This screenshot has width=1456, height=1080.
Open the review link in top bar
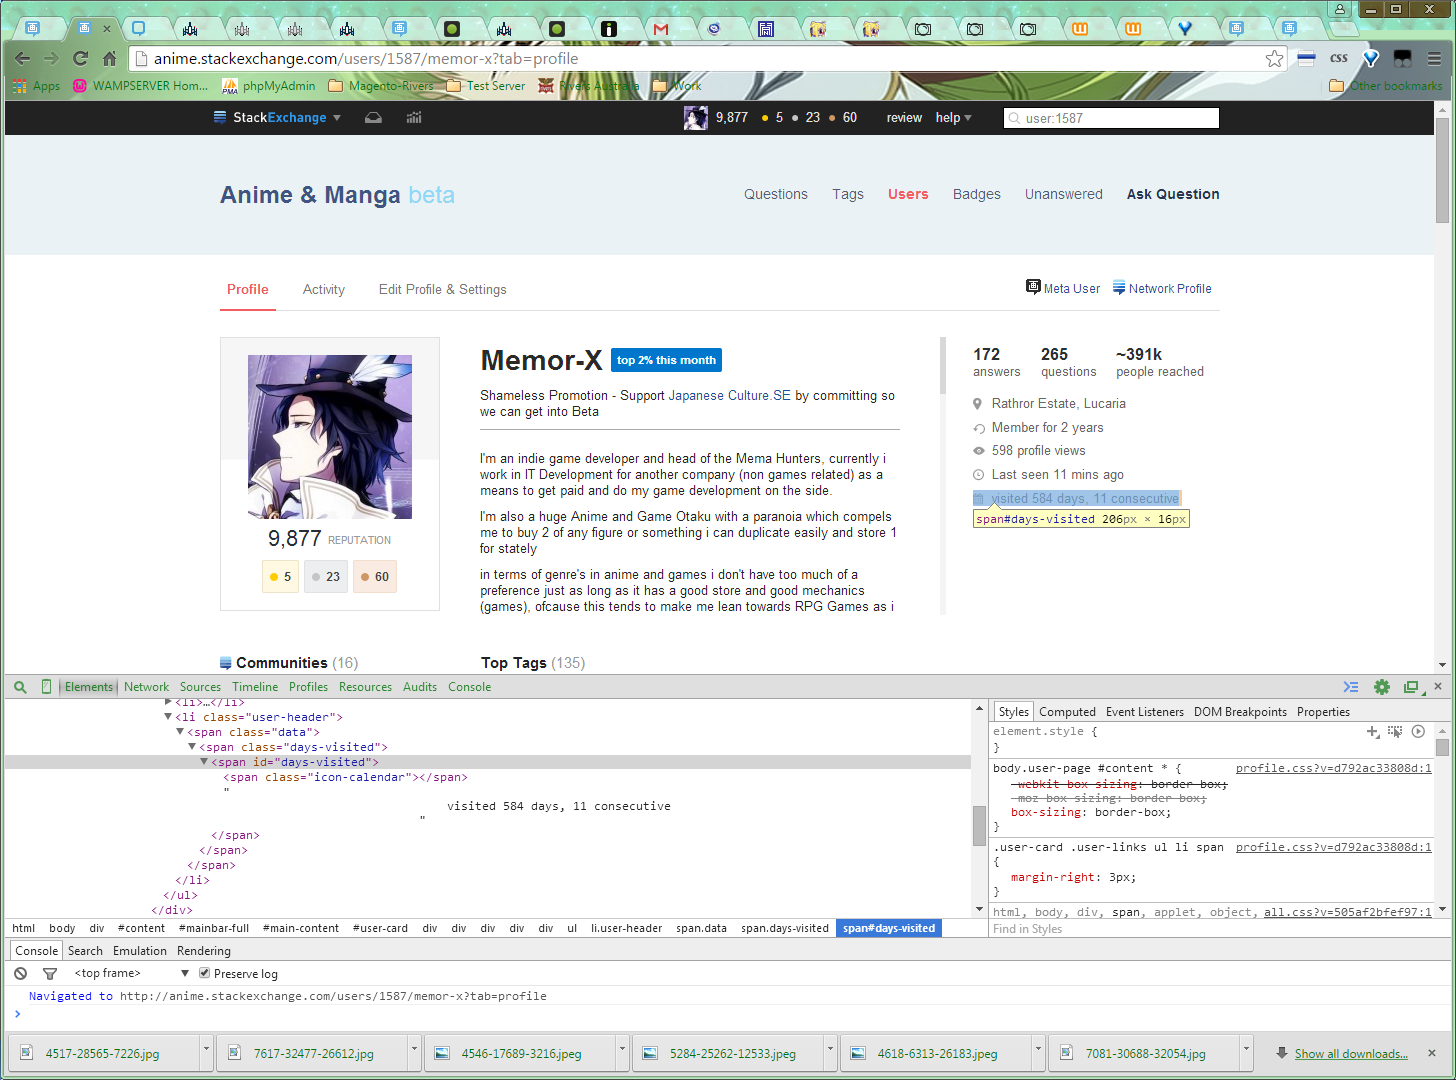(x=904, y=118)
